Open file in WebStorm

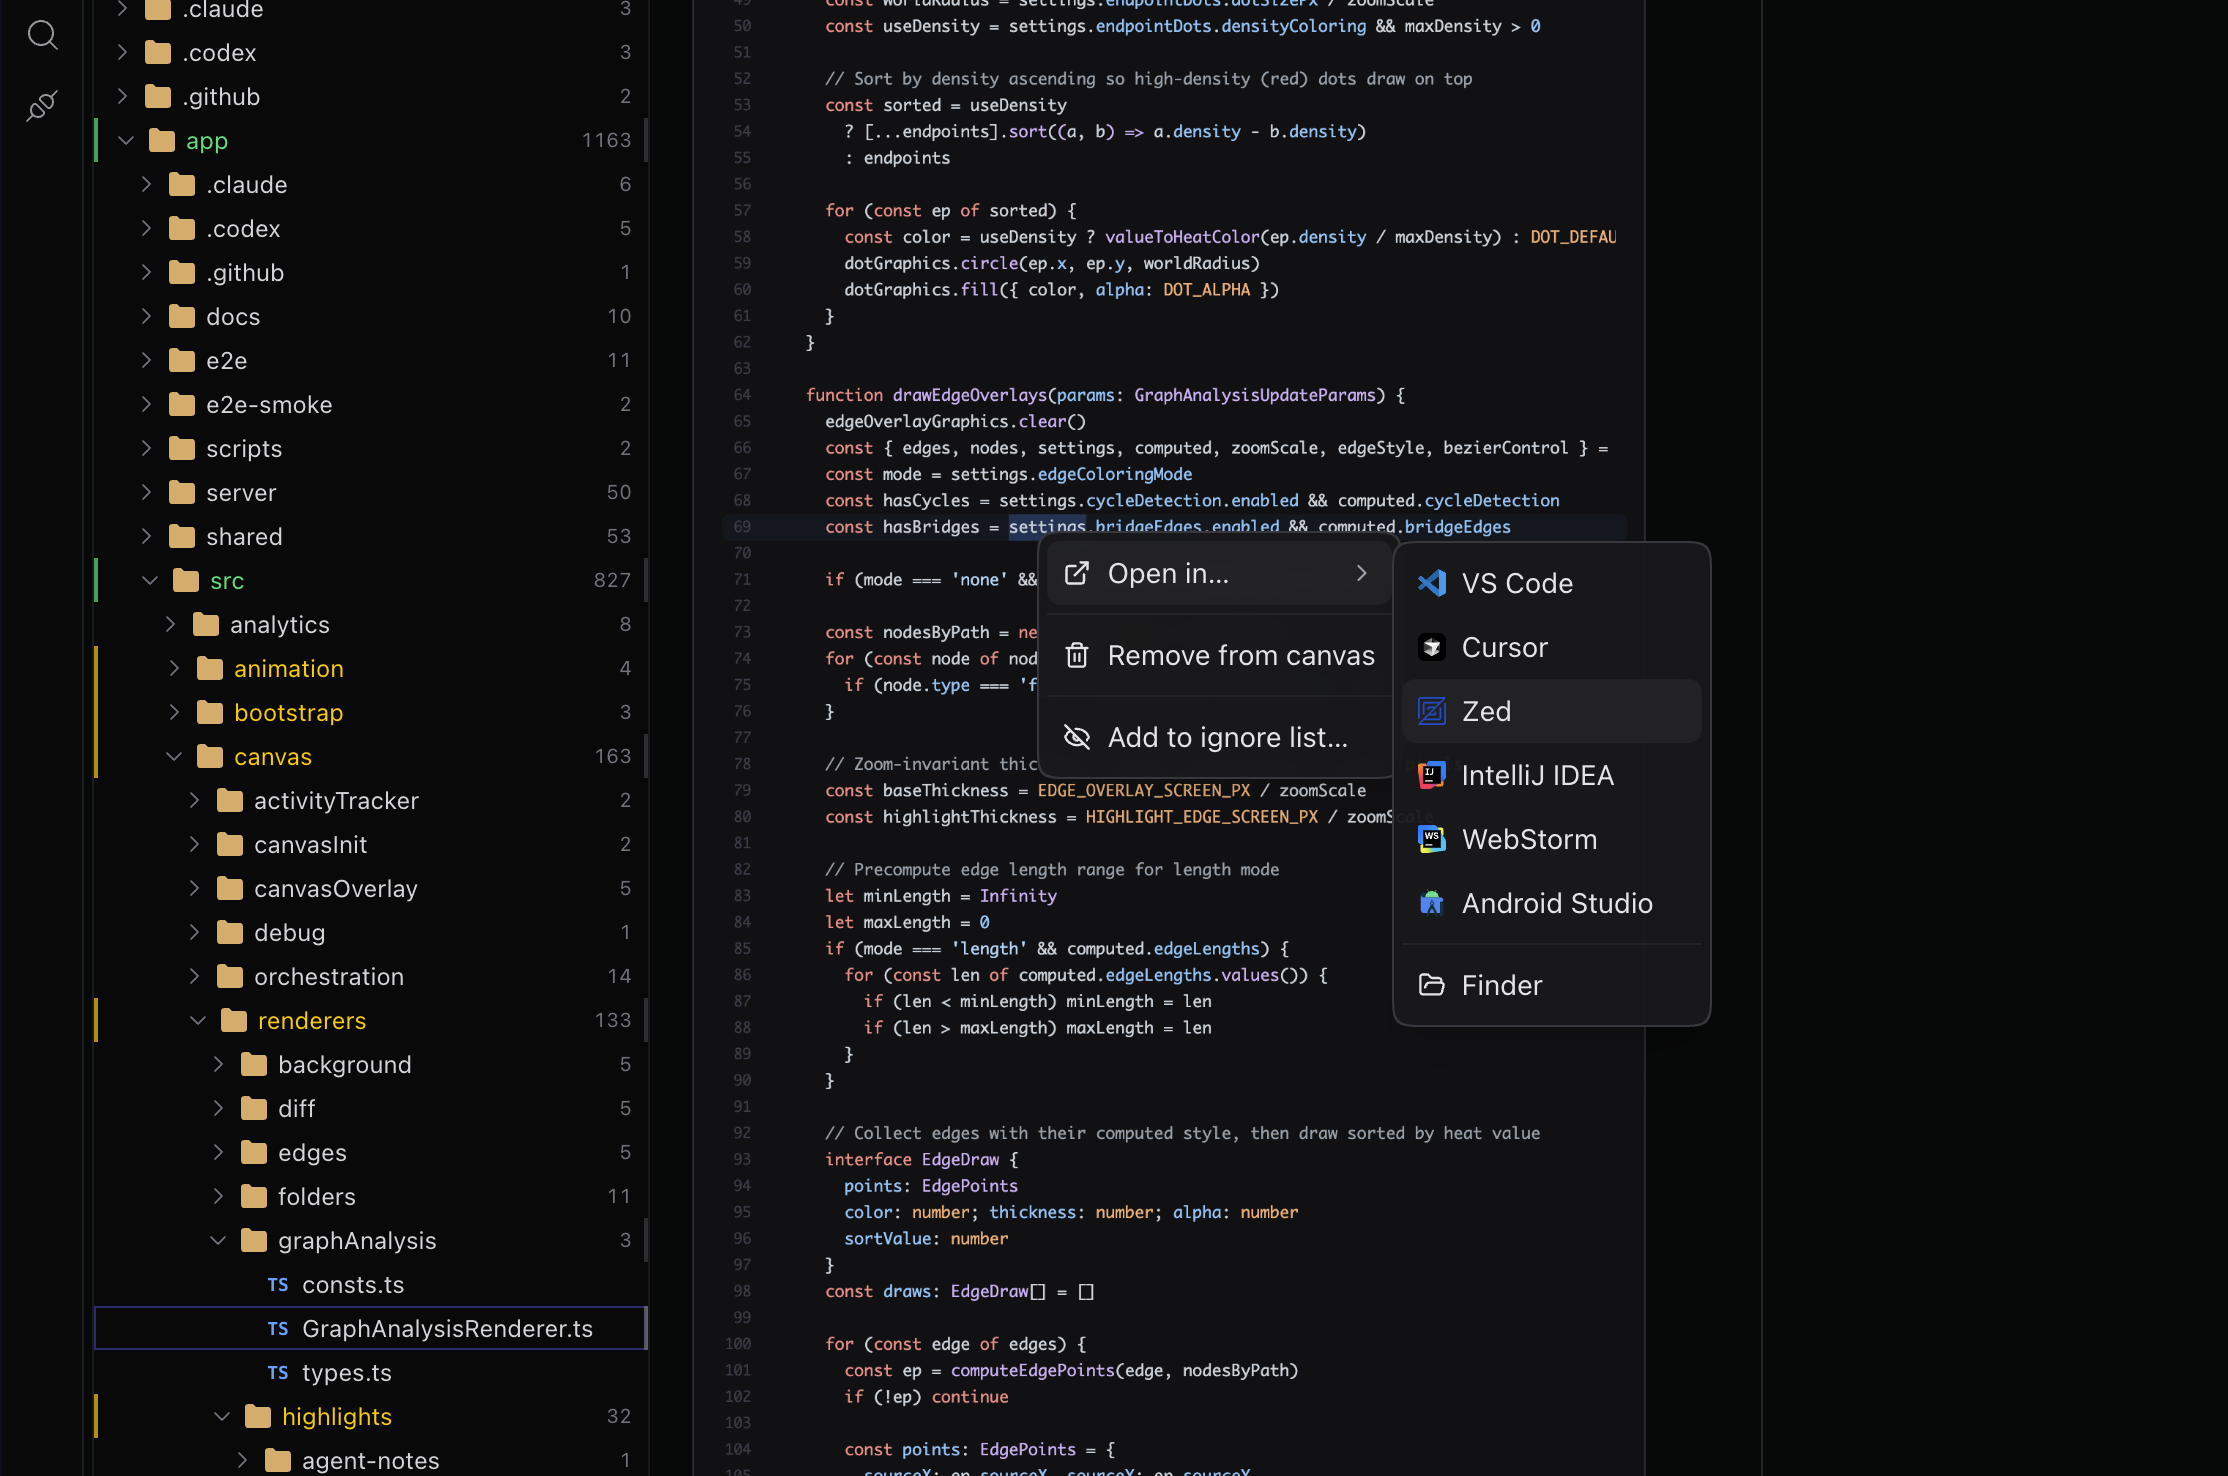point(1551,839)
